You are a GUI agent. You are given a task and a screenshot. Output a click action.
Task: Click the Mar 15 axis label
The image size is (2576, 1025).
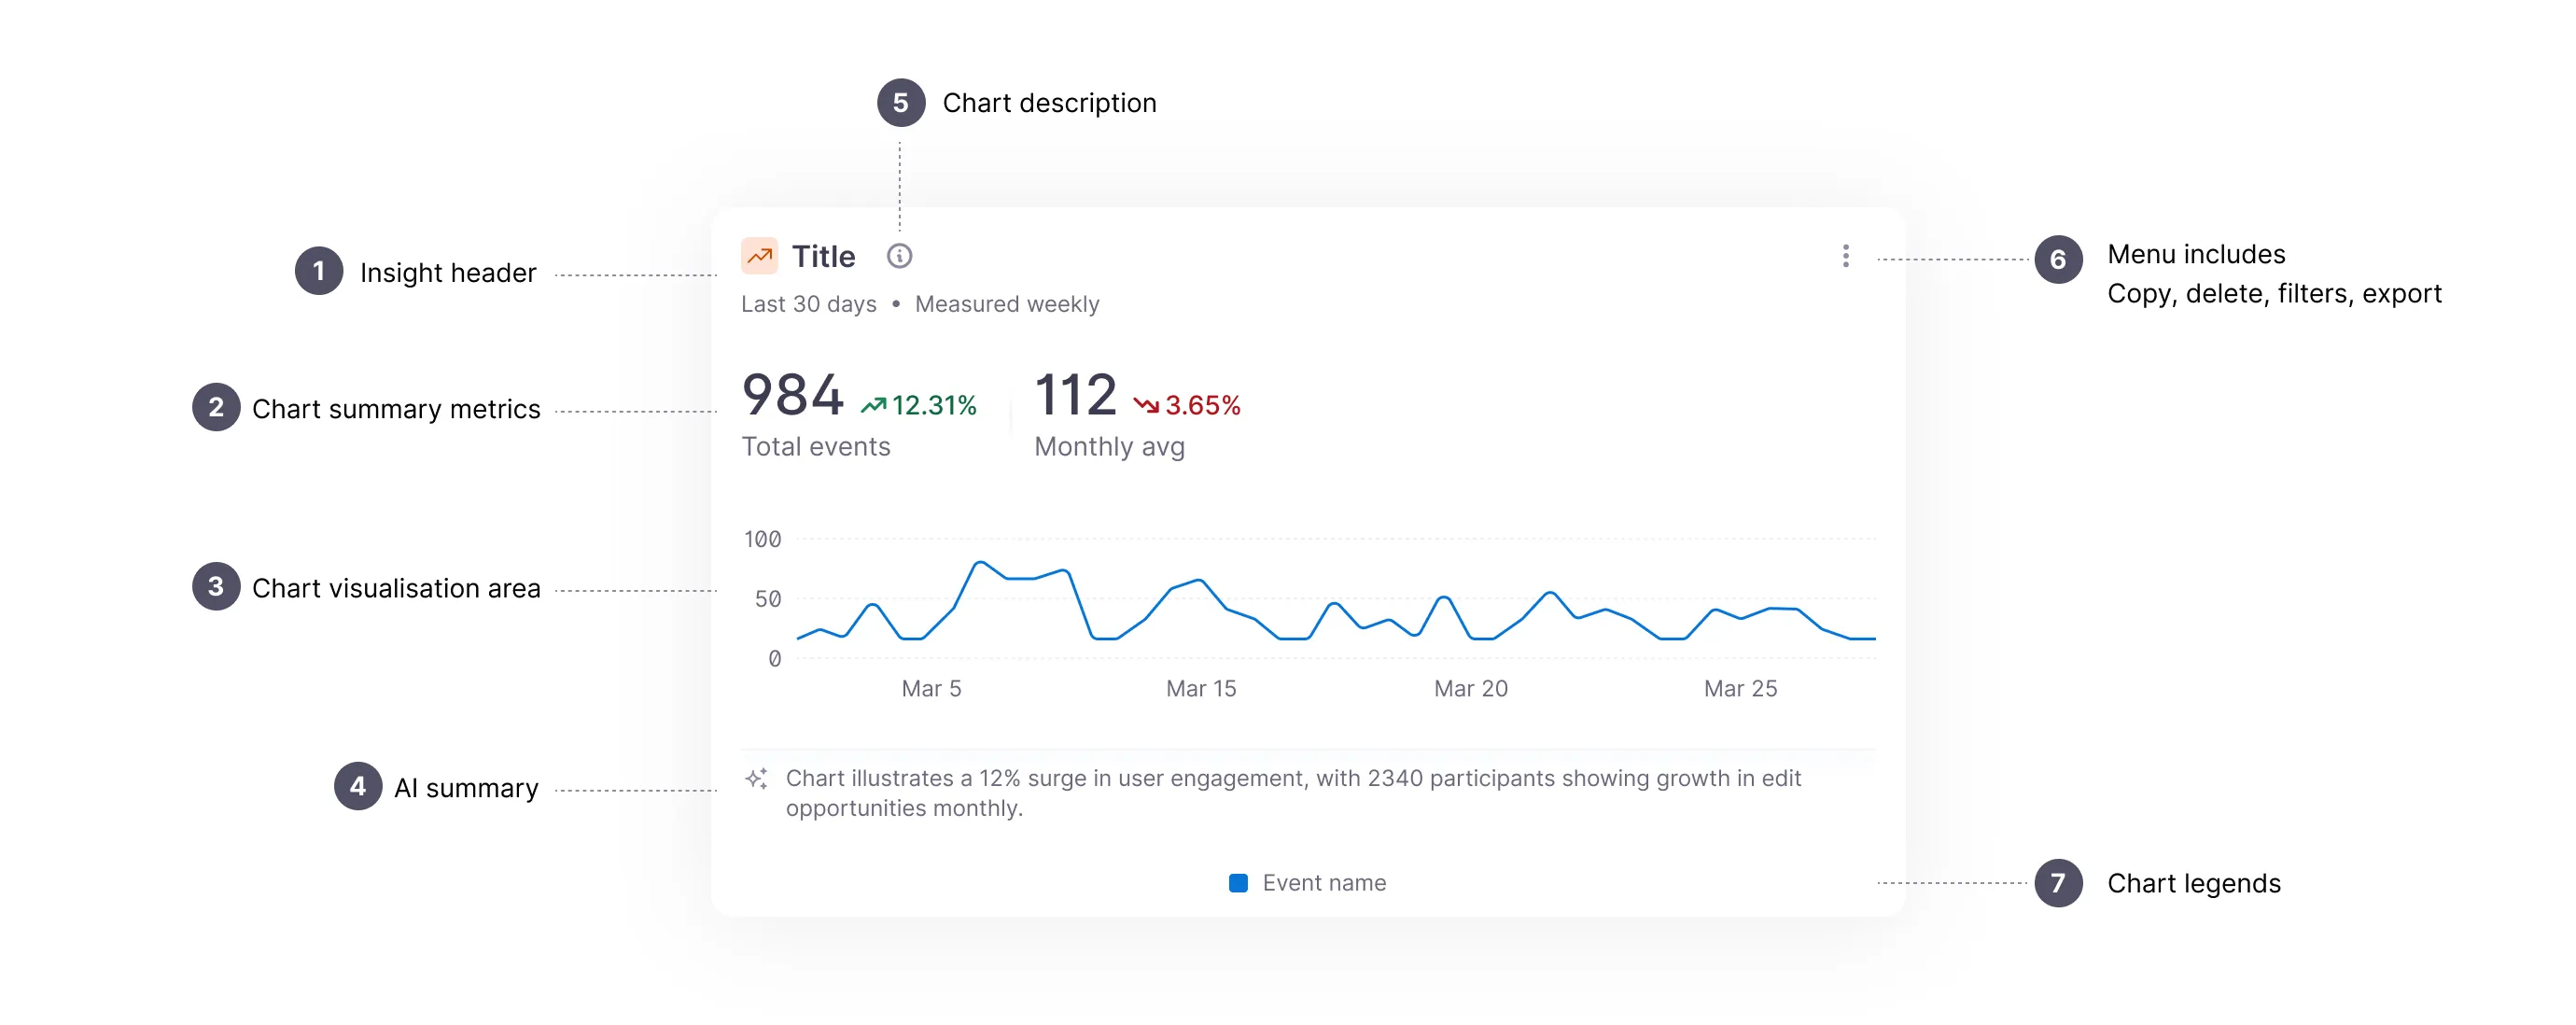(1201, 689)
